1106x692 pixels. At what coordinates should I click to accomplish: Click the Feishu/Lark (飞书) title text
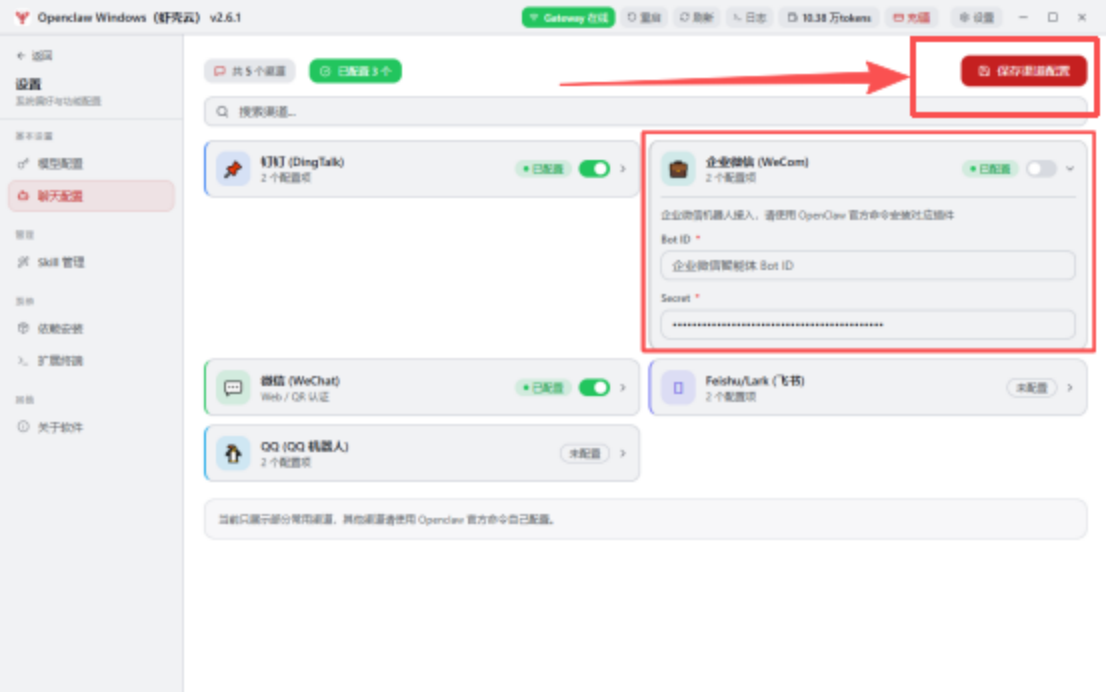[755, 381]
